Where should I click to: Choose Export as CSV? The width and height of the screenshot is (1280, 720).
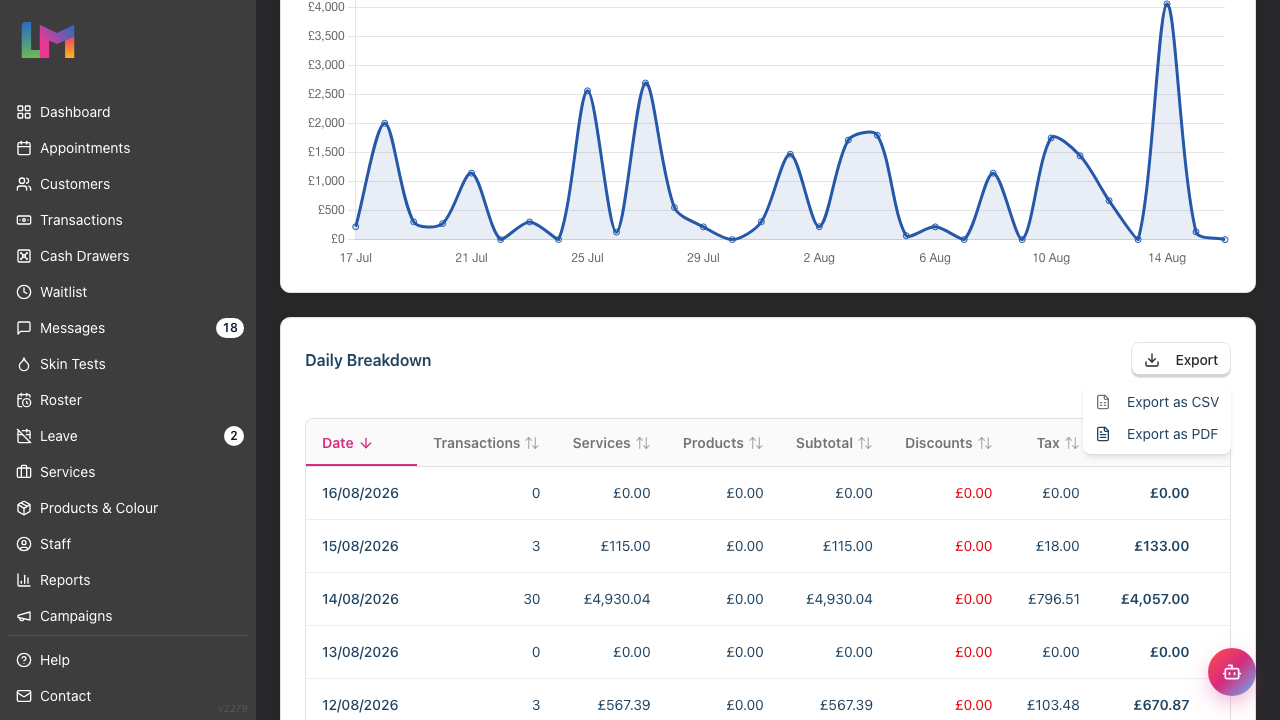tap(1157, 402)
